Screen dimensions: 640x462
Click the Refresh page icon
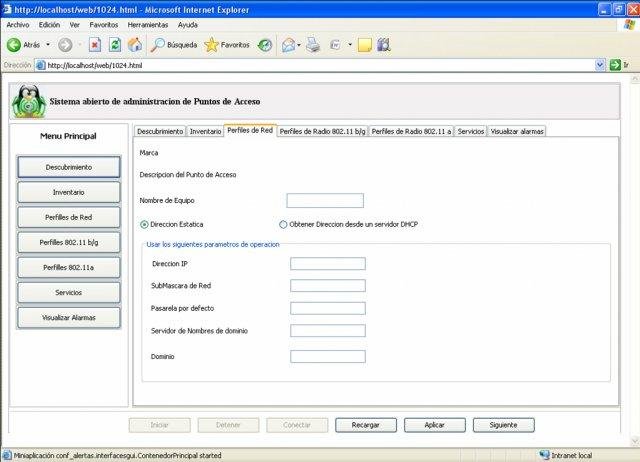115,44
